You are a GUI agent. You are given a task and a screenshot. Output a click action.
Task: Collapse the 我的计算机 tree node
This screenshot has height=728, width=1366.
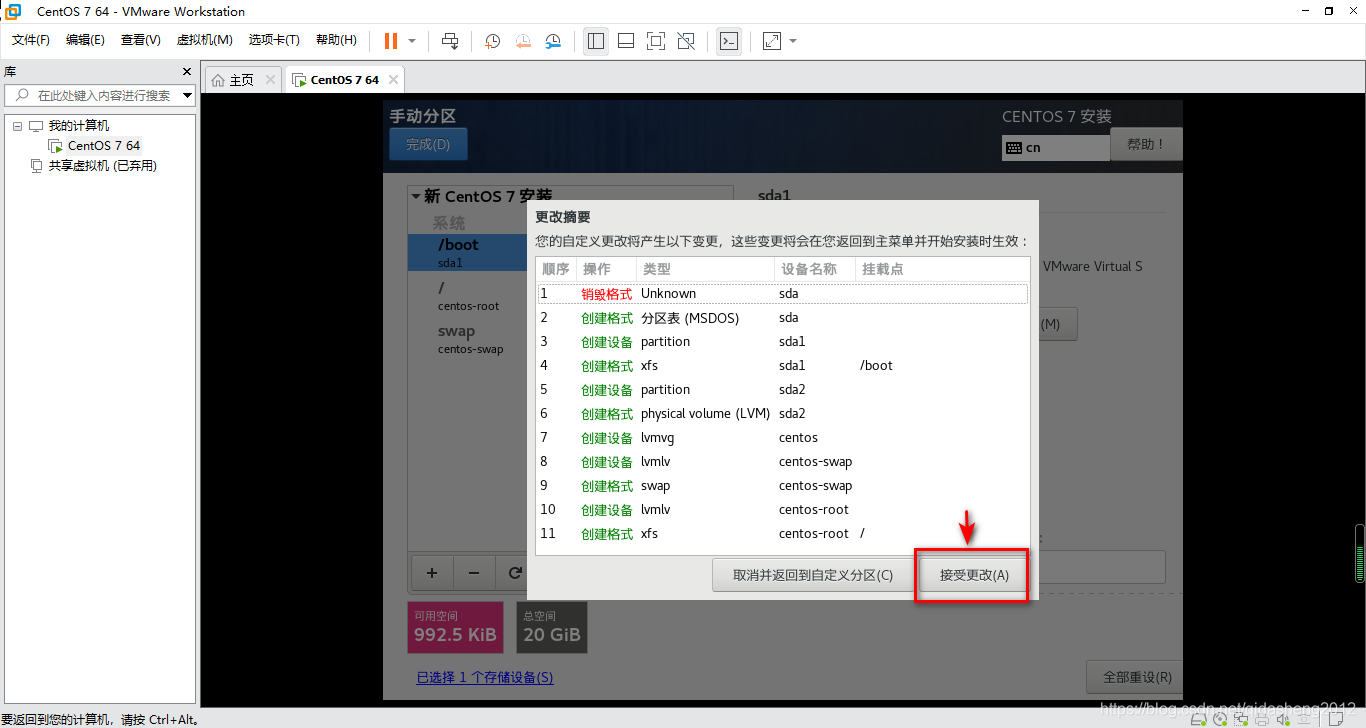click(17, 126)
